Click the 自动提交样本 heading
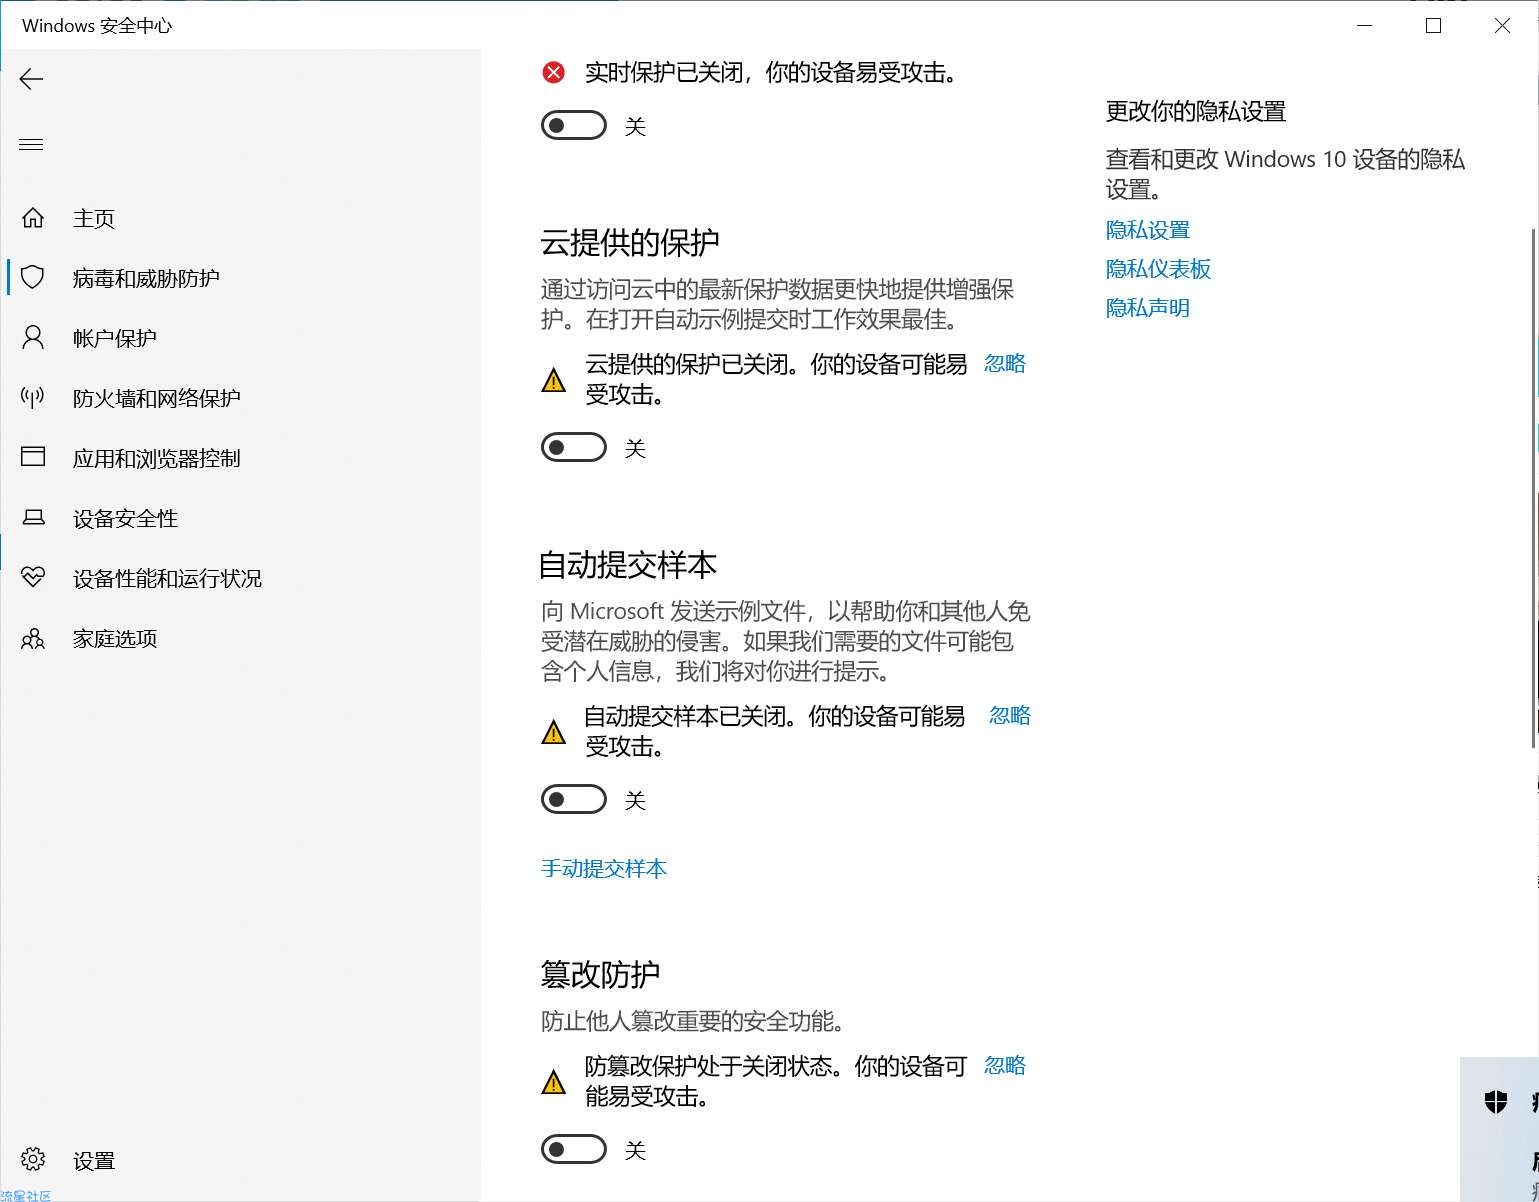The width and height of the screenshot is (1539, 1202). [628, 565]
